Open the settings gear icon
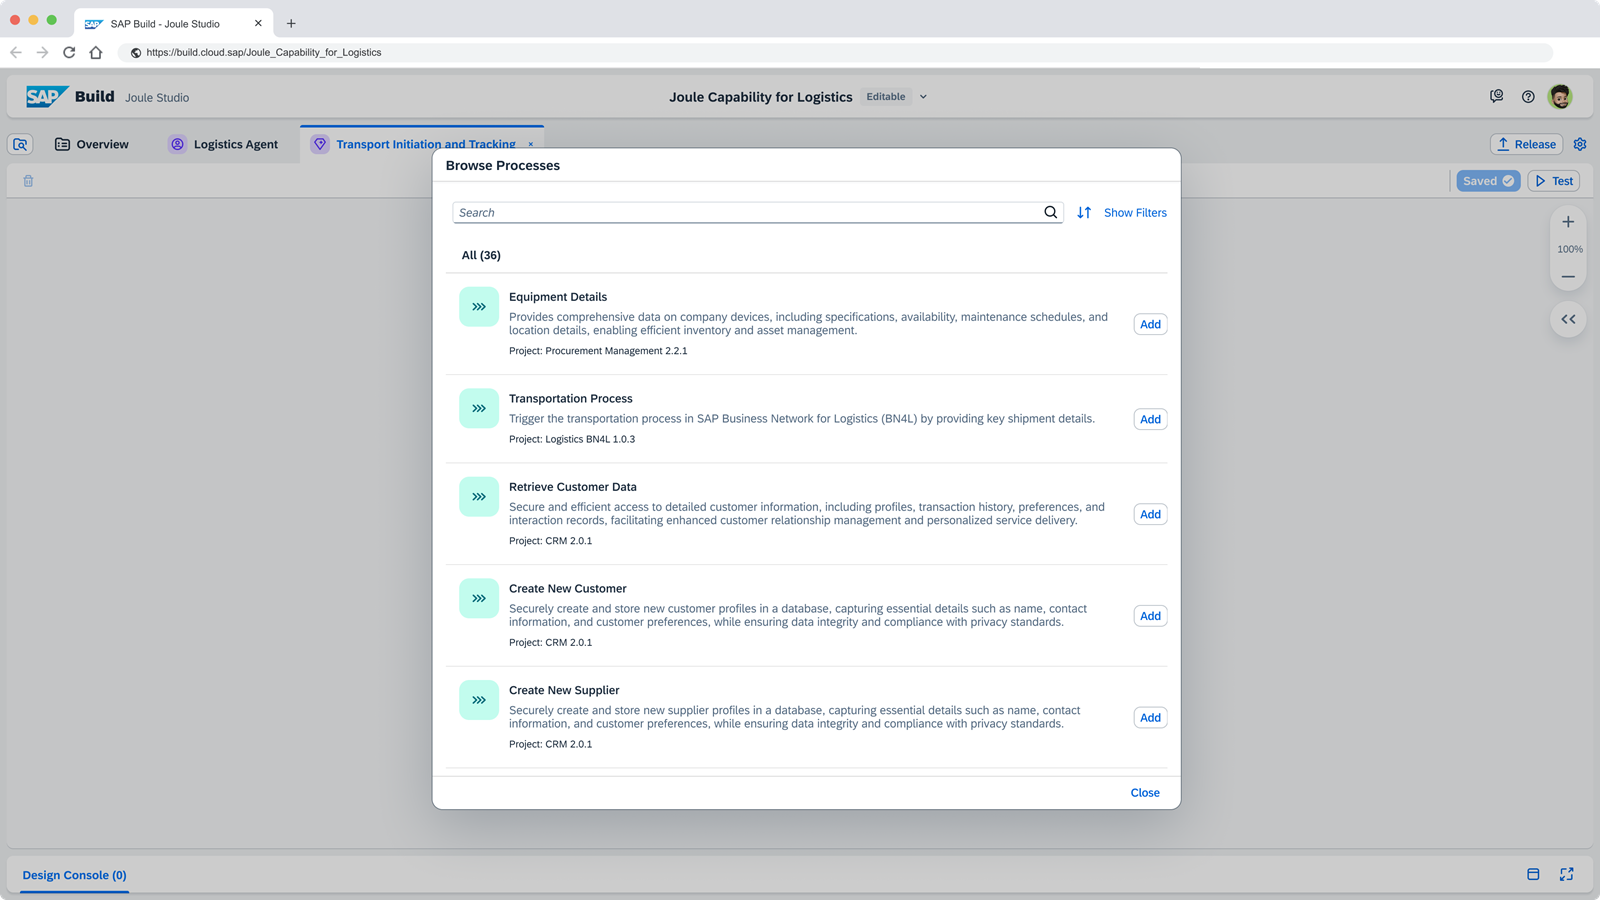 (1580, 144)
